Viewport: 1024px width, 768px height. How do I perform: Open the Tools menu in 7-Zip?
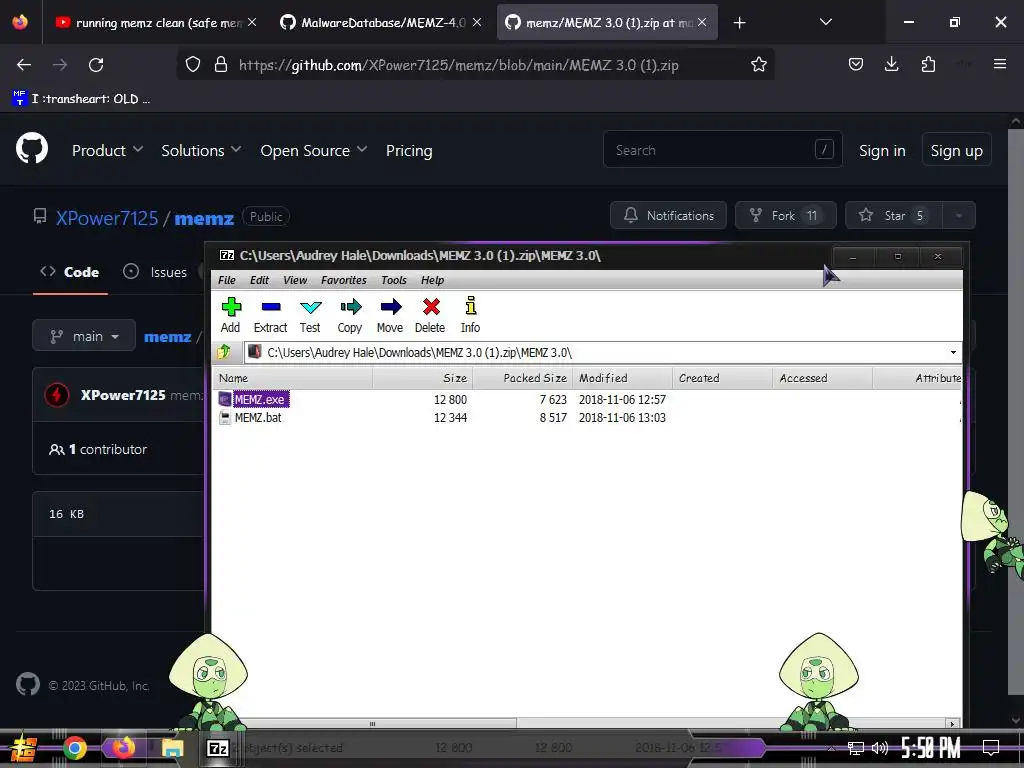[394, 280]
